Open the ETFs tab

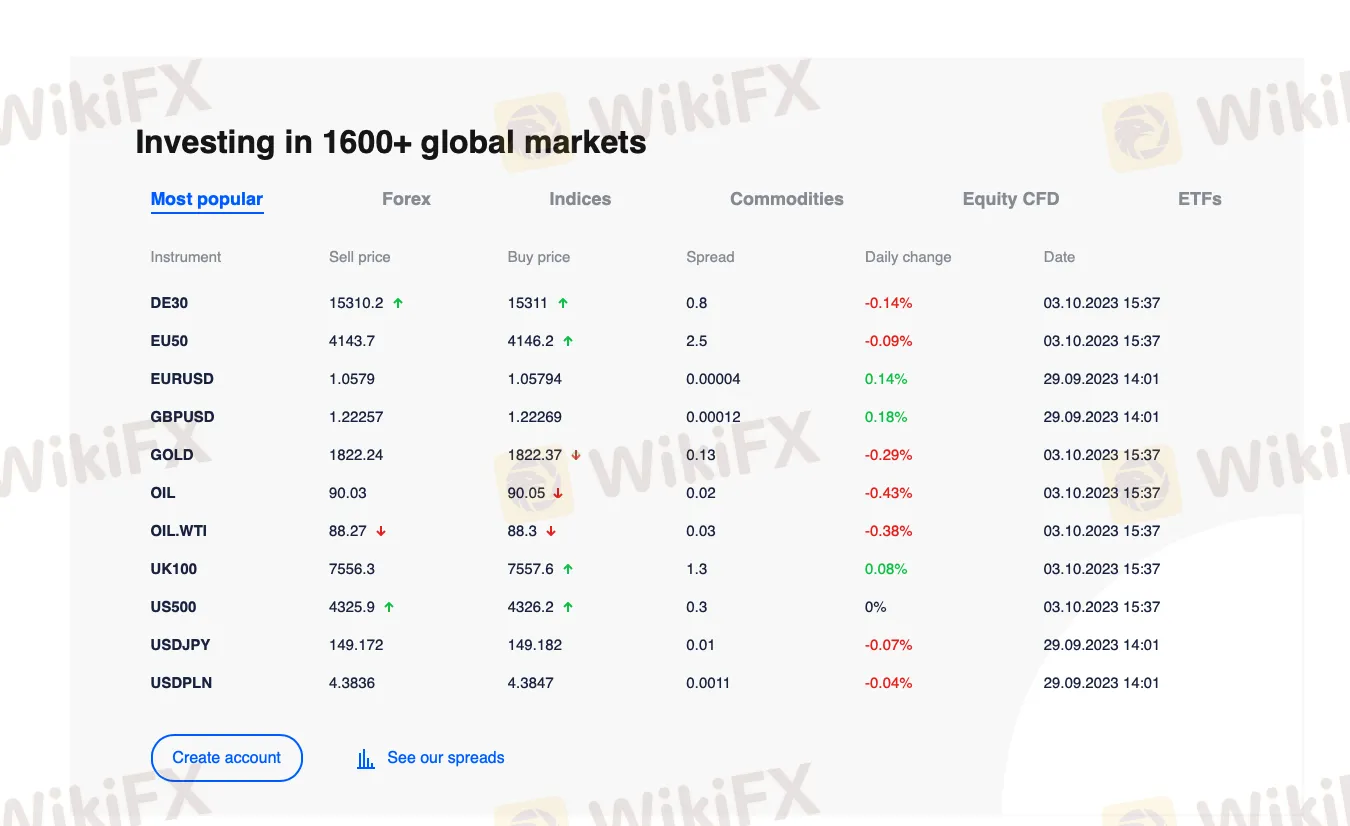(x=1199, y=199)
